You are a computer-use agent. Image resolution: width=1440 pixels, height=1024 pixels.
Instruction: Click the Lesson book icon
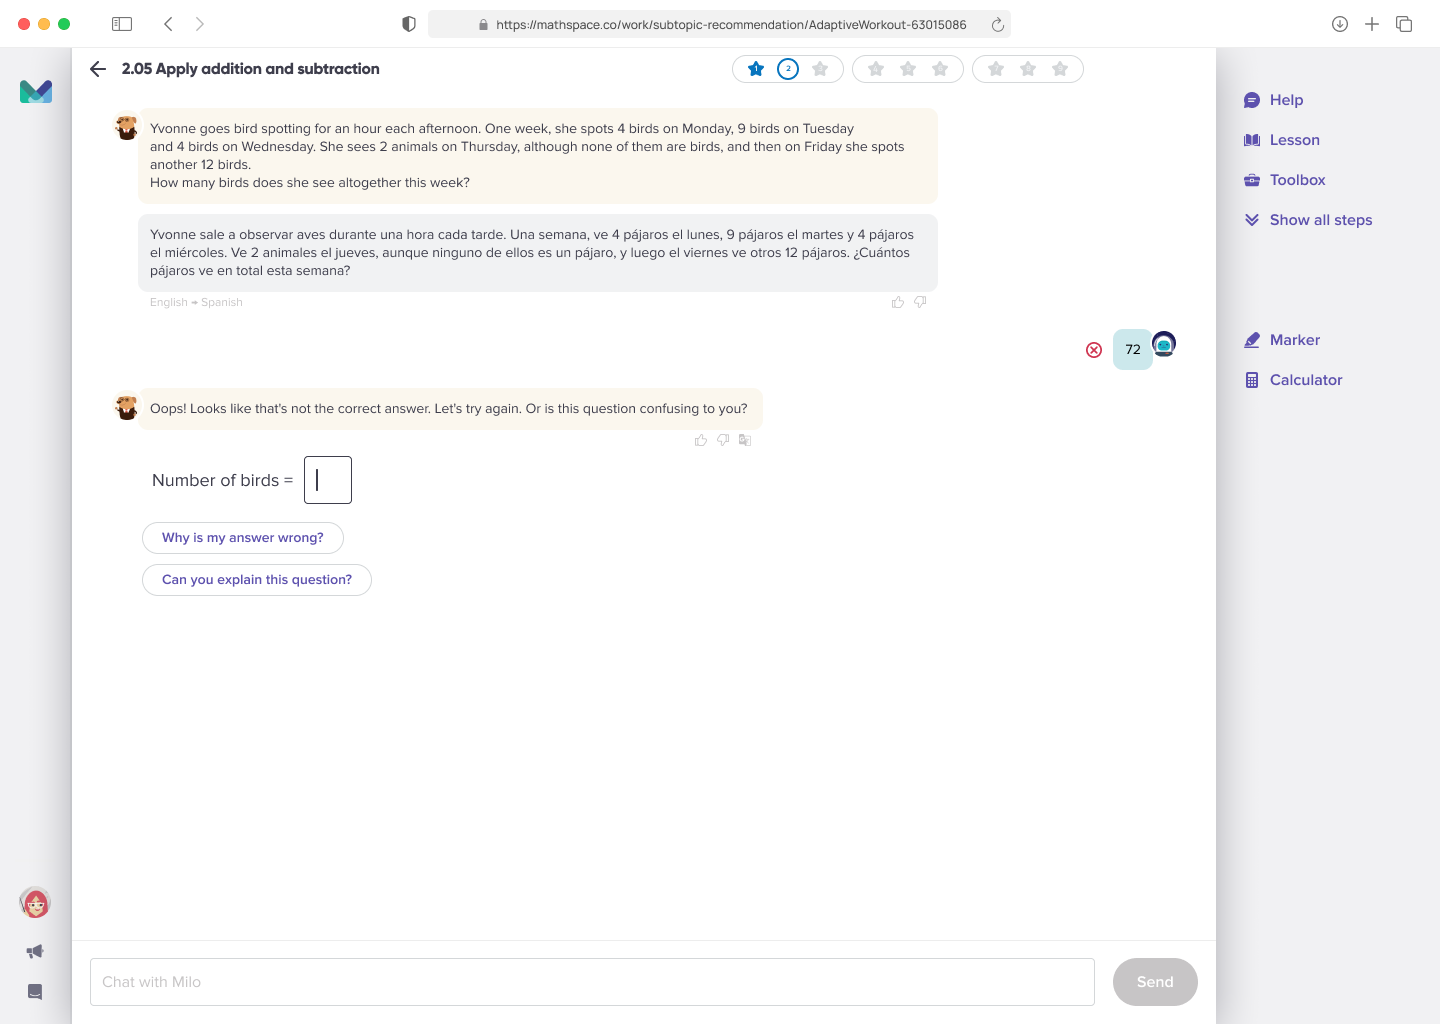click(1252, 140)
